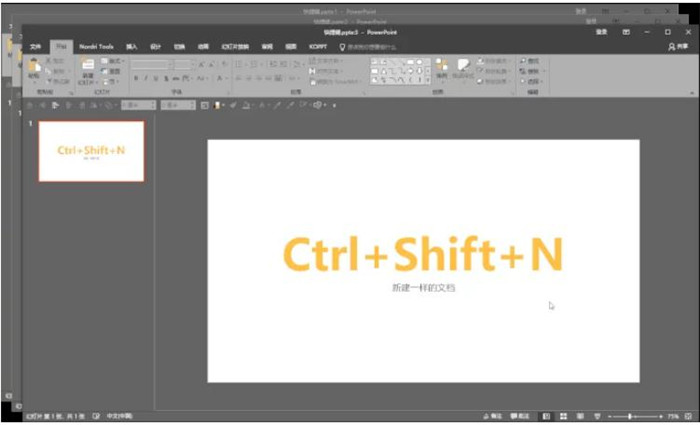
Task: Switch to Slide Sorter view icon
Action: pos(563,416)
